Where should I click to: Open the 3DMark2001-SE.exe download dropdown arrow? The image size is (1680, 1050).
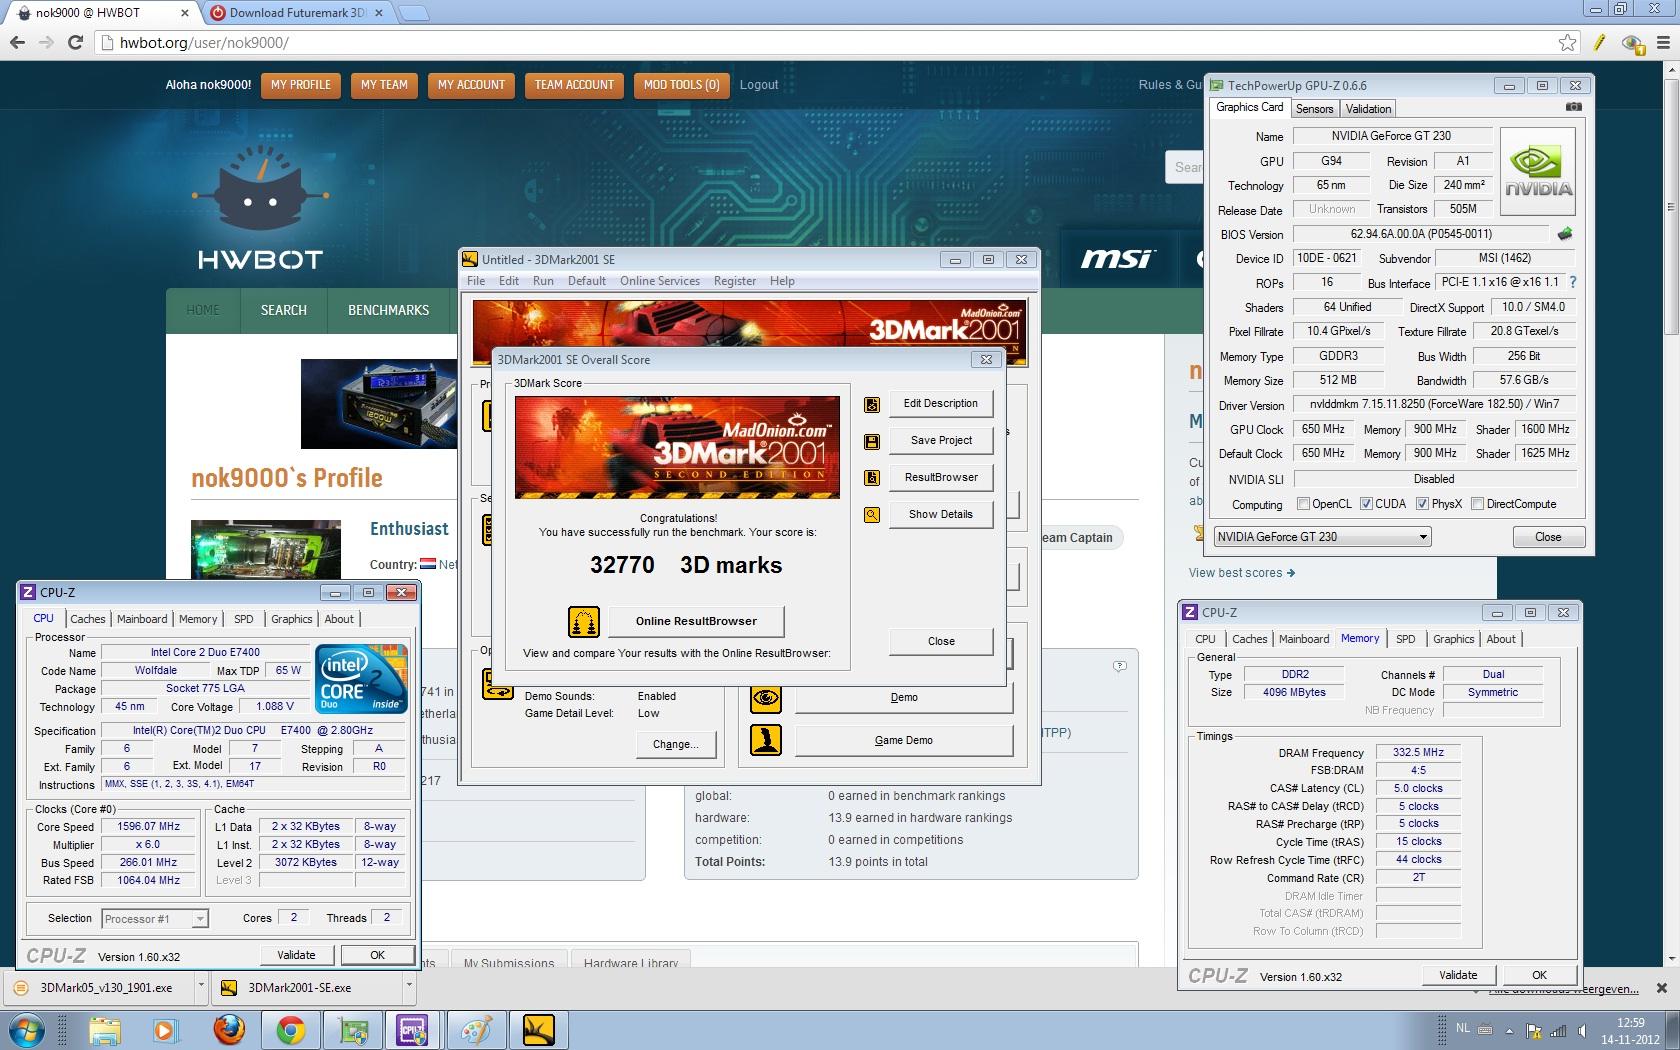tap(408, 987)
